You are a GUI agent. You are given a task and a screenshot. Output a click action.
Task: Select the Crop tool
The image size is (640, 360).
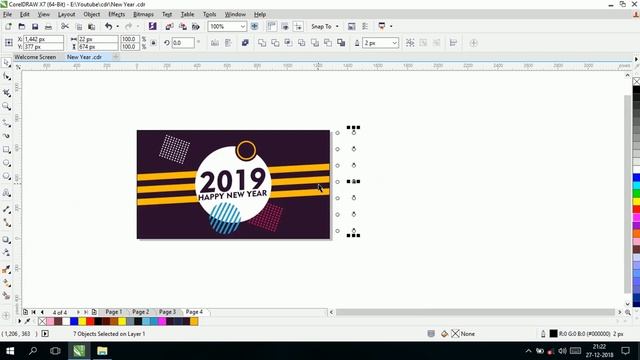pyautogui.click(x=7, y=93)
